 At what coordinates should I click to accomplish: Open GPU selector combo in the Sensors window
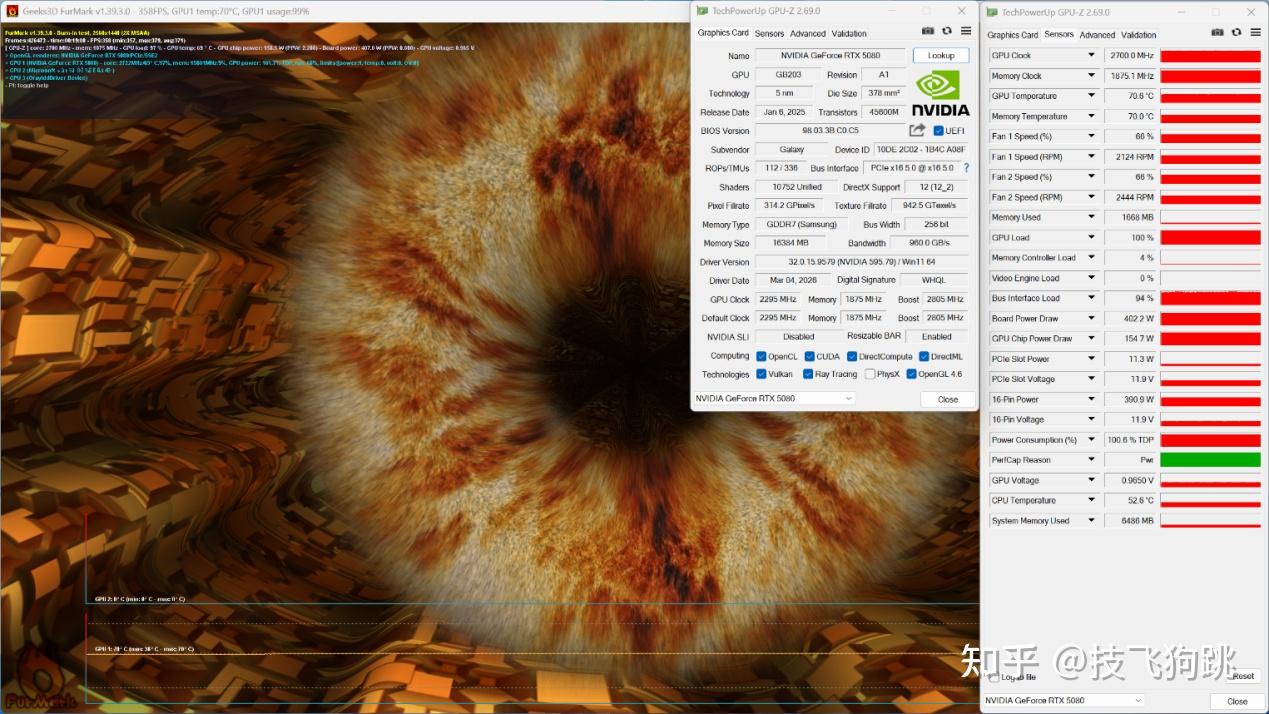point(1063,700)
